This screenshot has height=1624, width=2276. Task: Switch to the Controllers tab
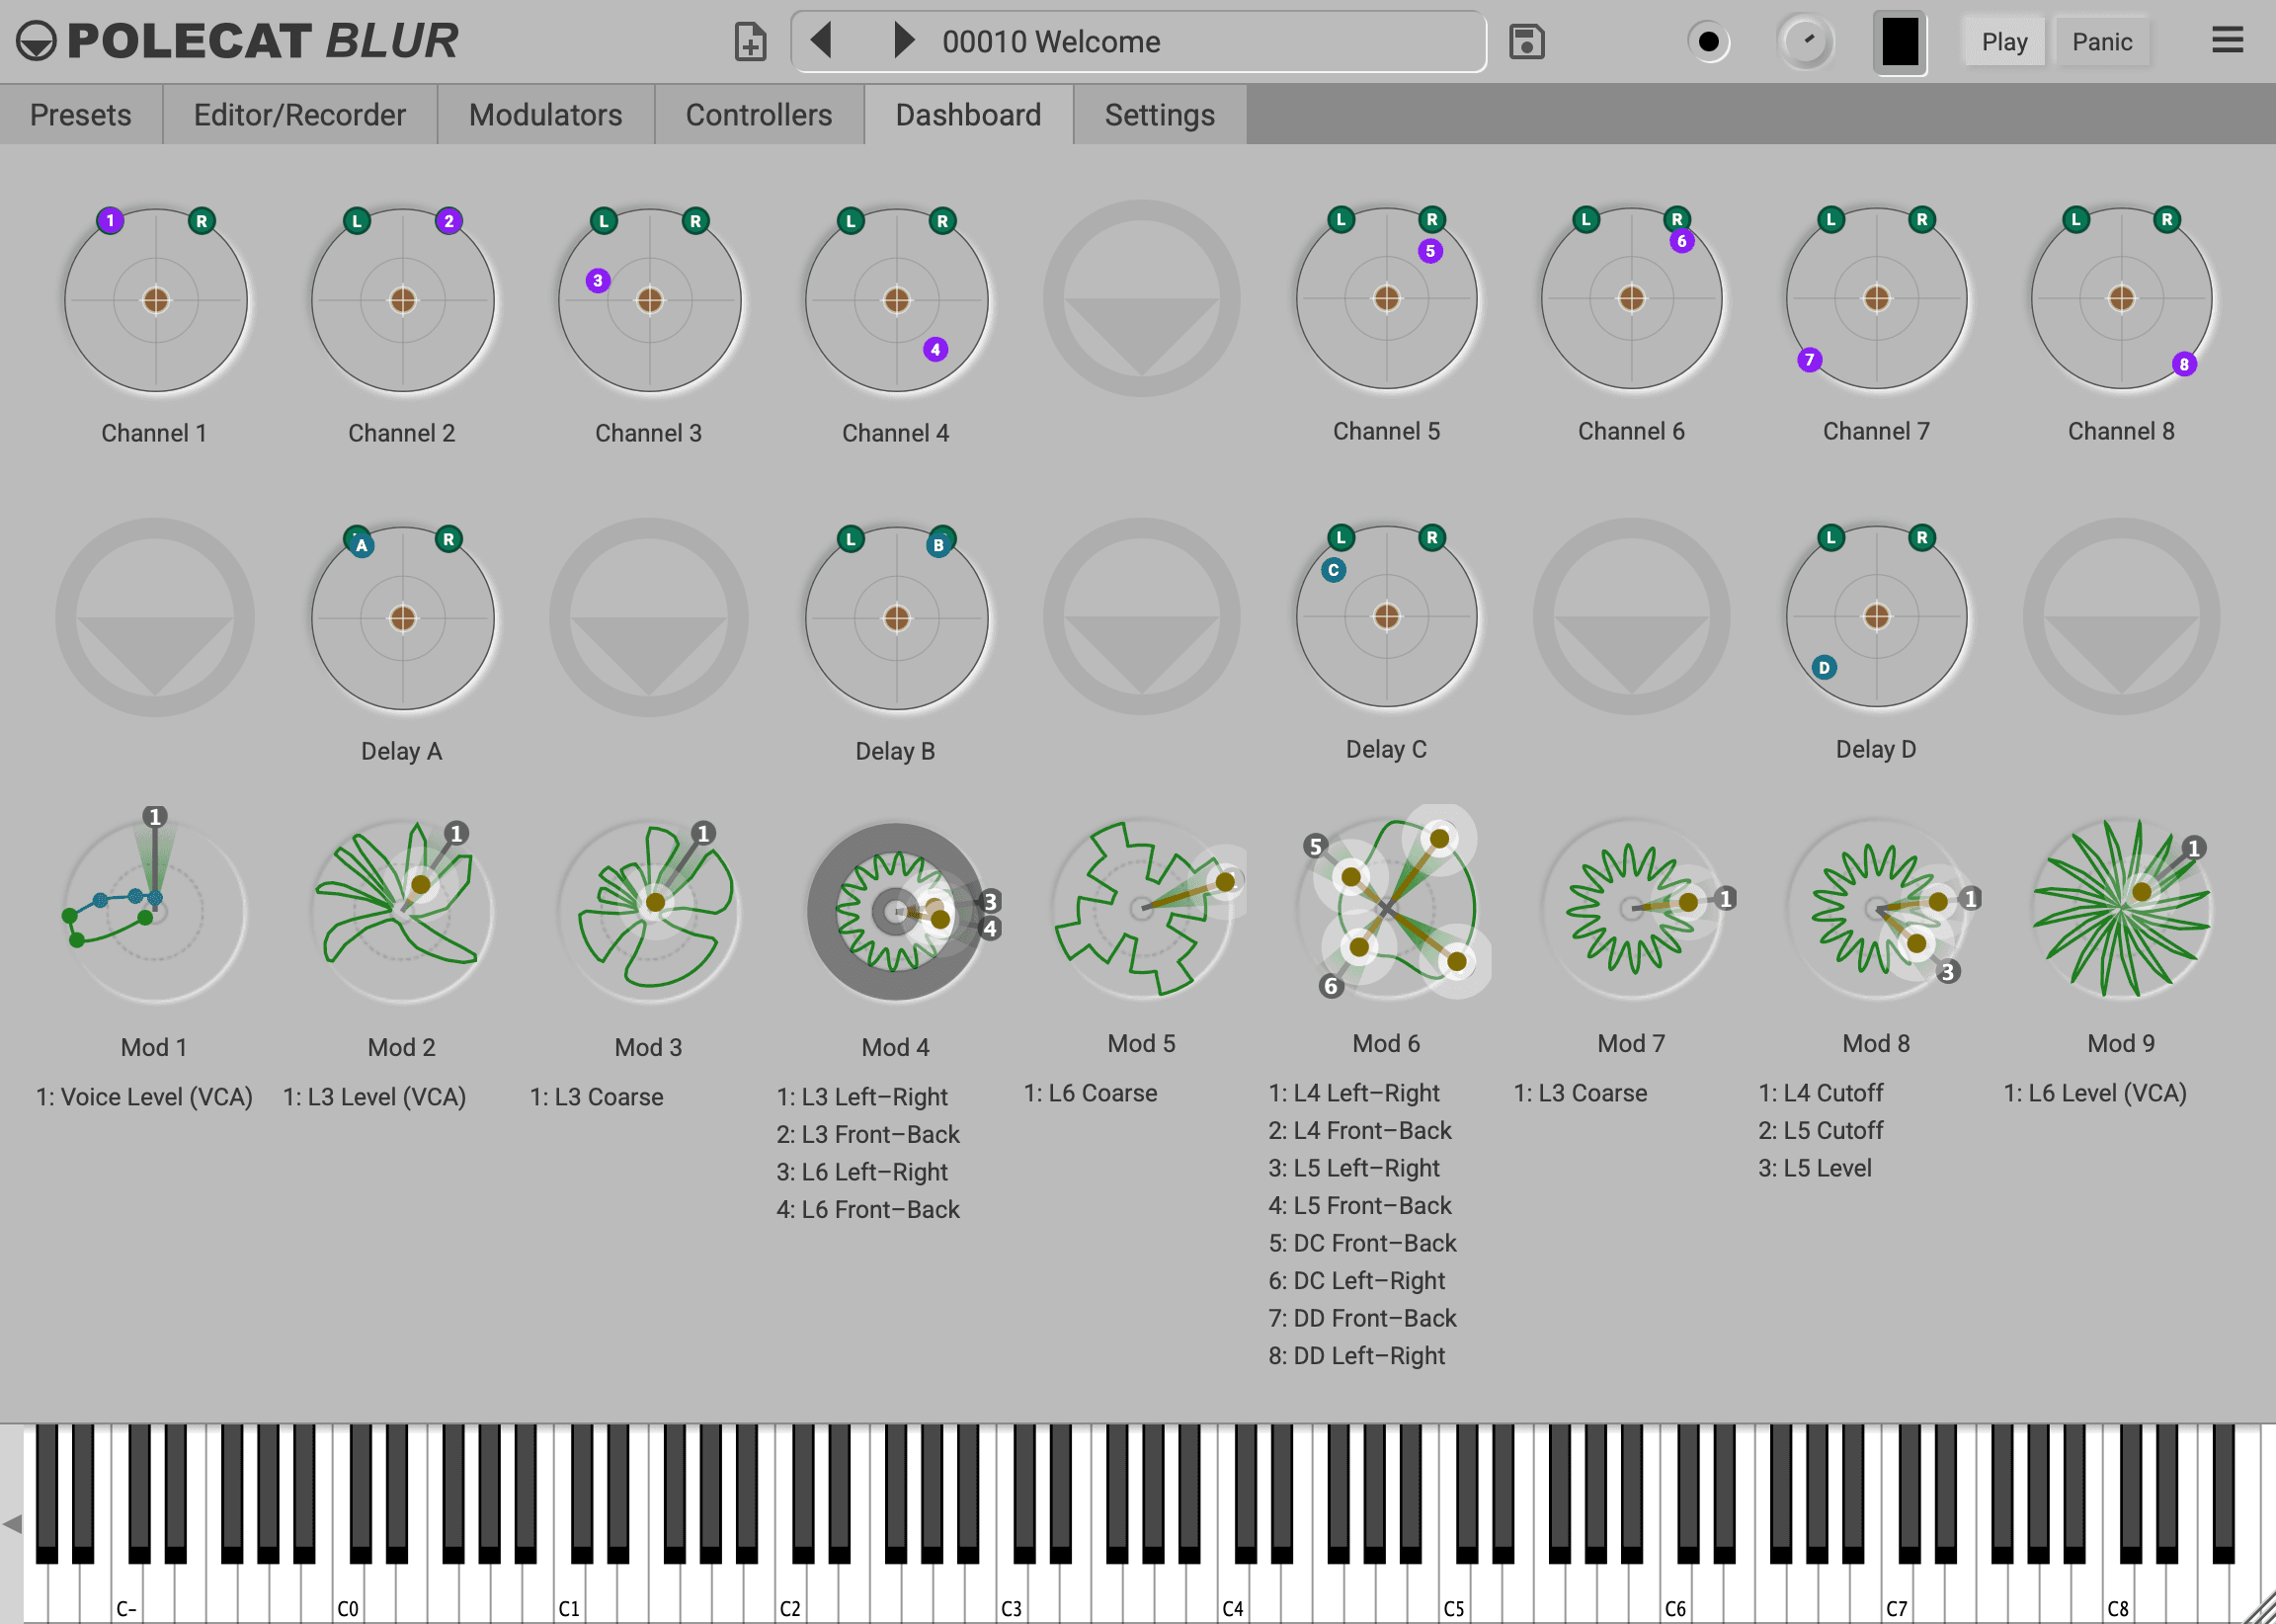click(759, 115)
